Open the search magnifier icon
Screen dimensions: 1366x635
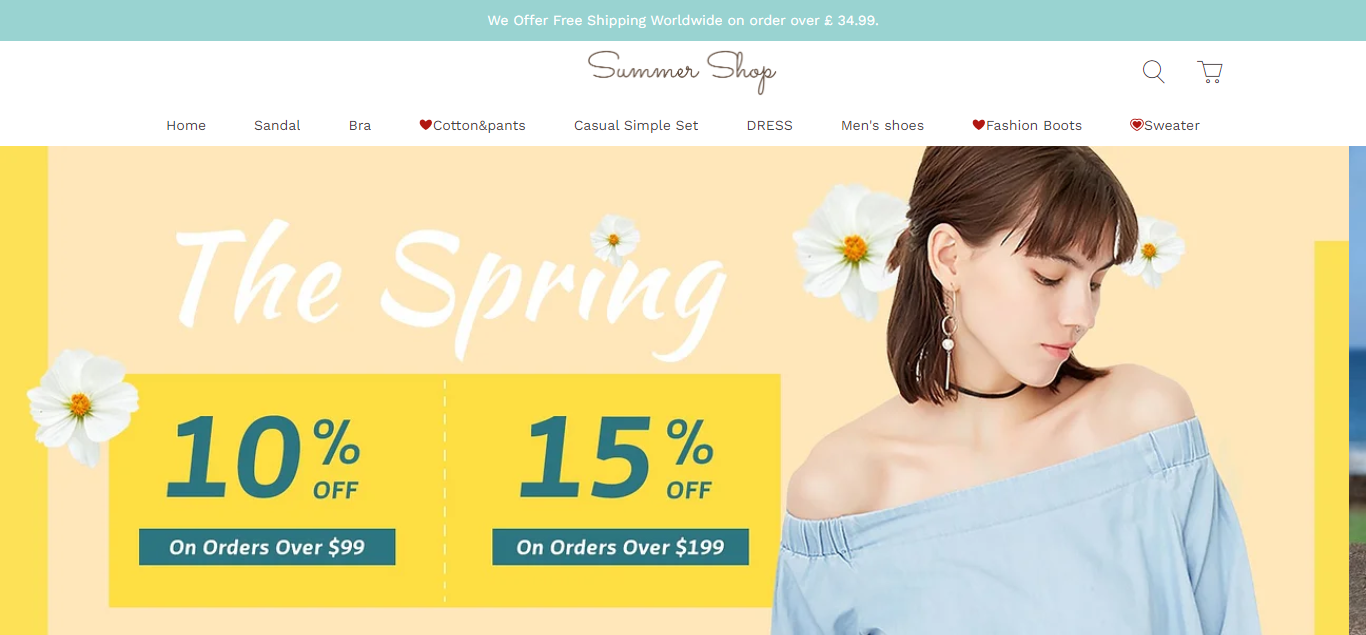pyautogui.click(x=1153, y=72)
